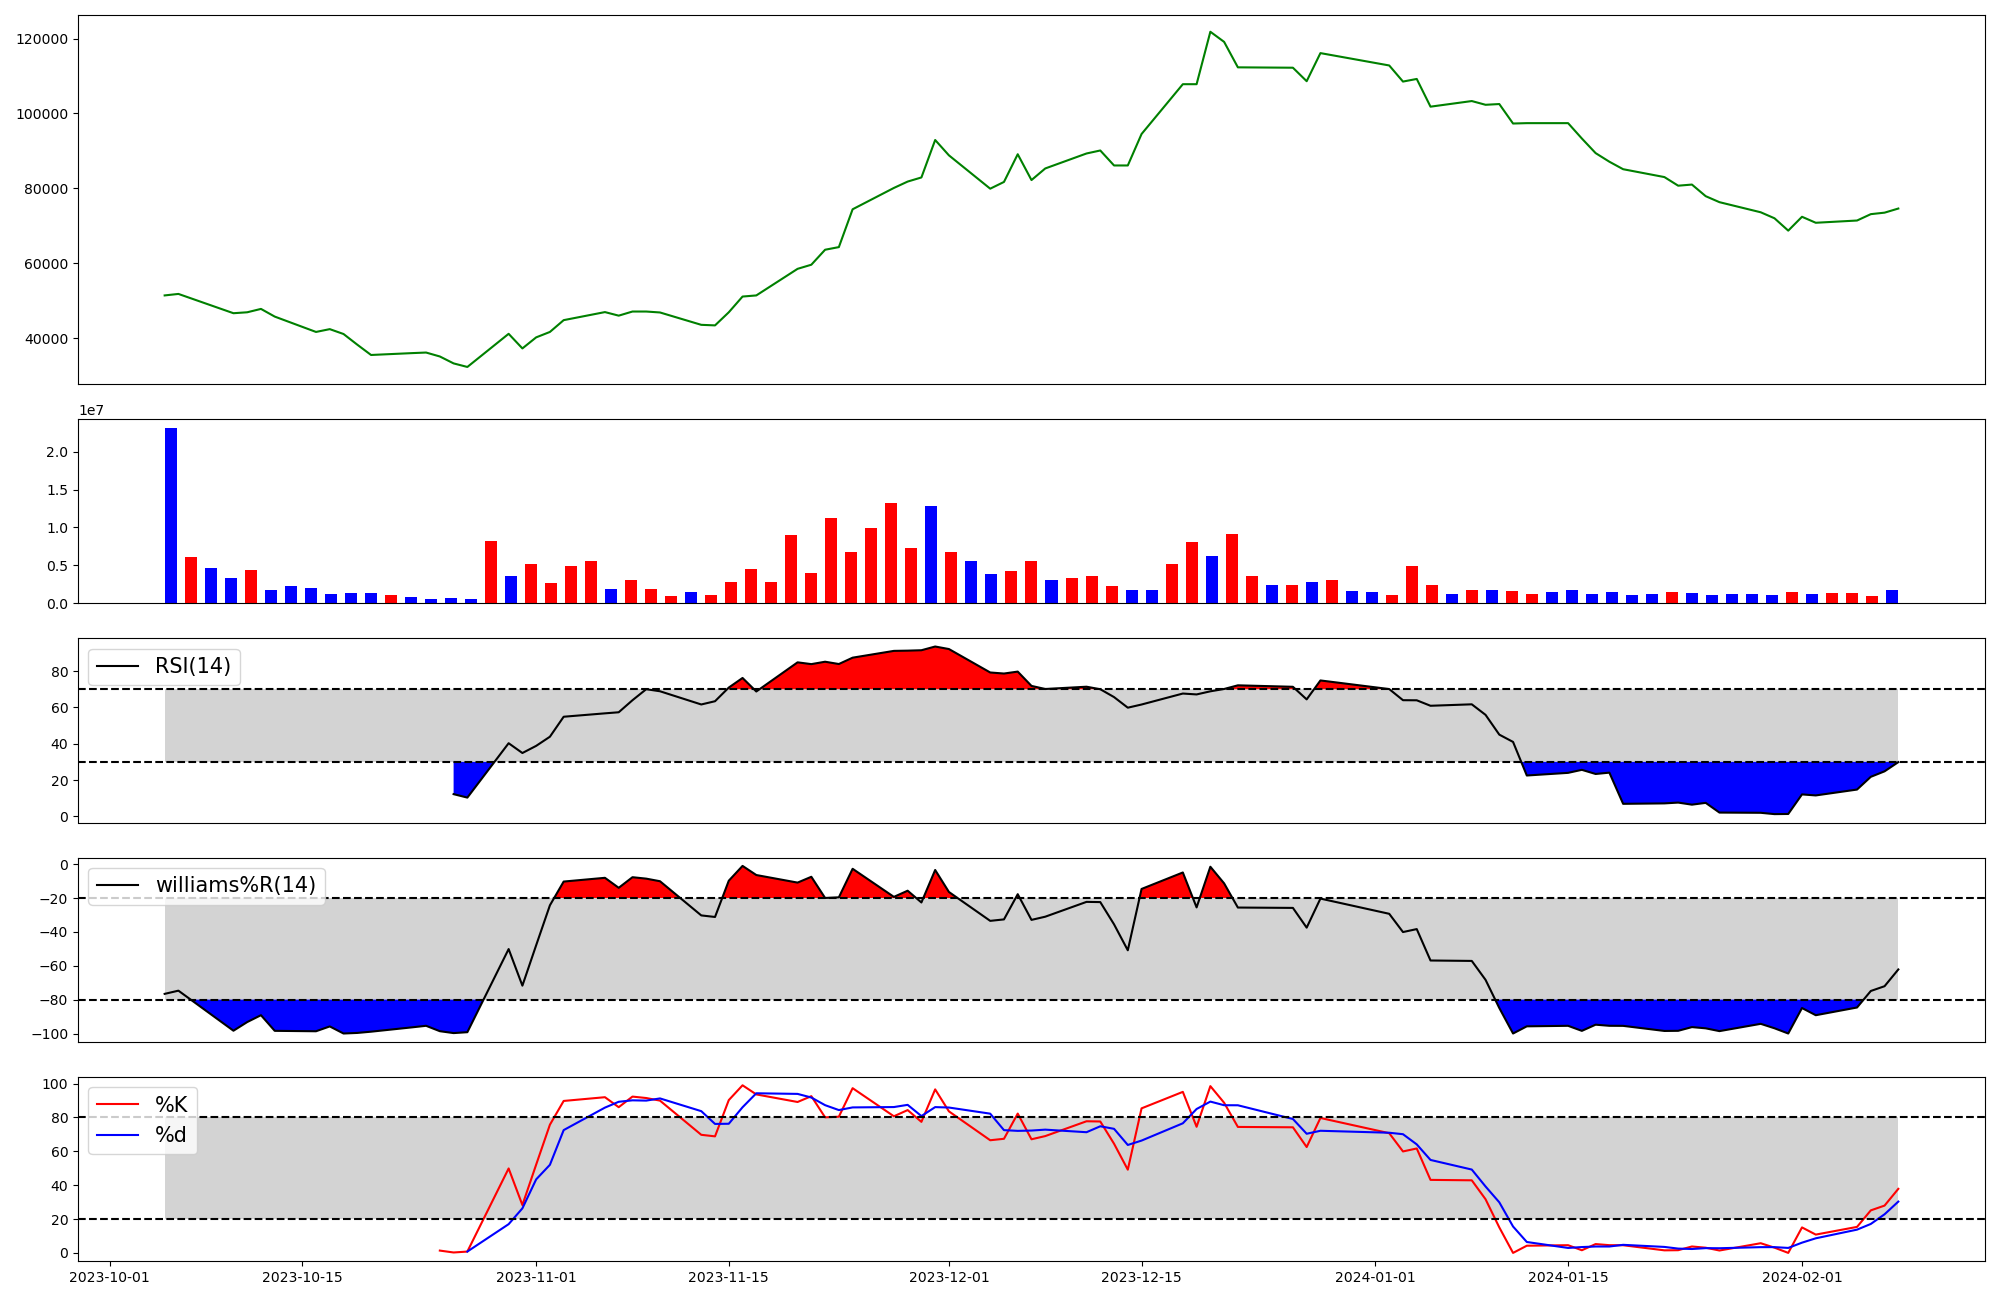
Task: Click the 100000 price axis tick label
Action: (x=42, y=114)
